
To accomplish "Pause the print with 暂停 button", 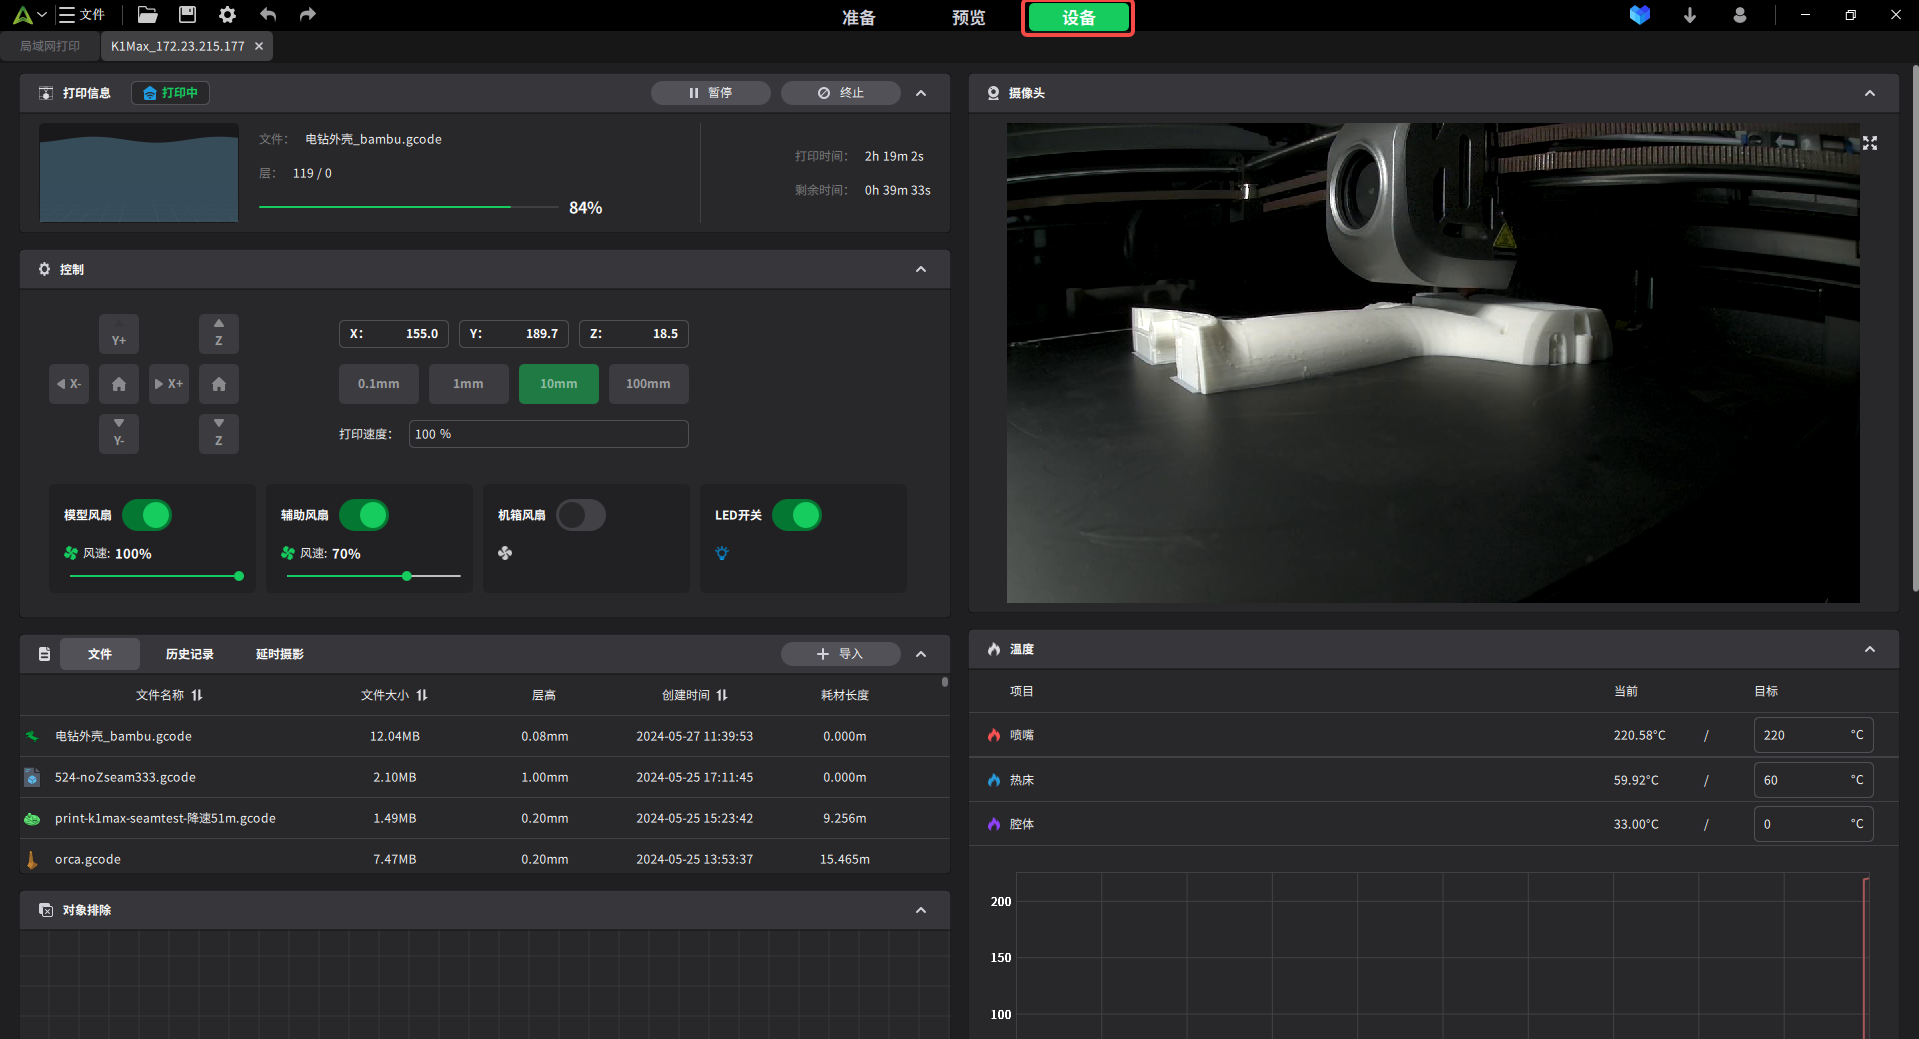I will tap(710, 93).
